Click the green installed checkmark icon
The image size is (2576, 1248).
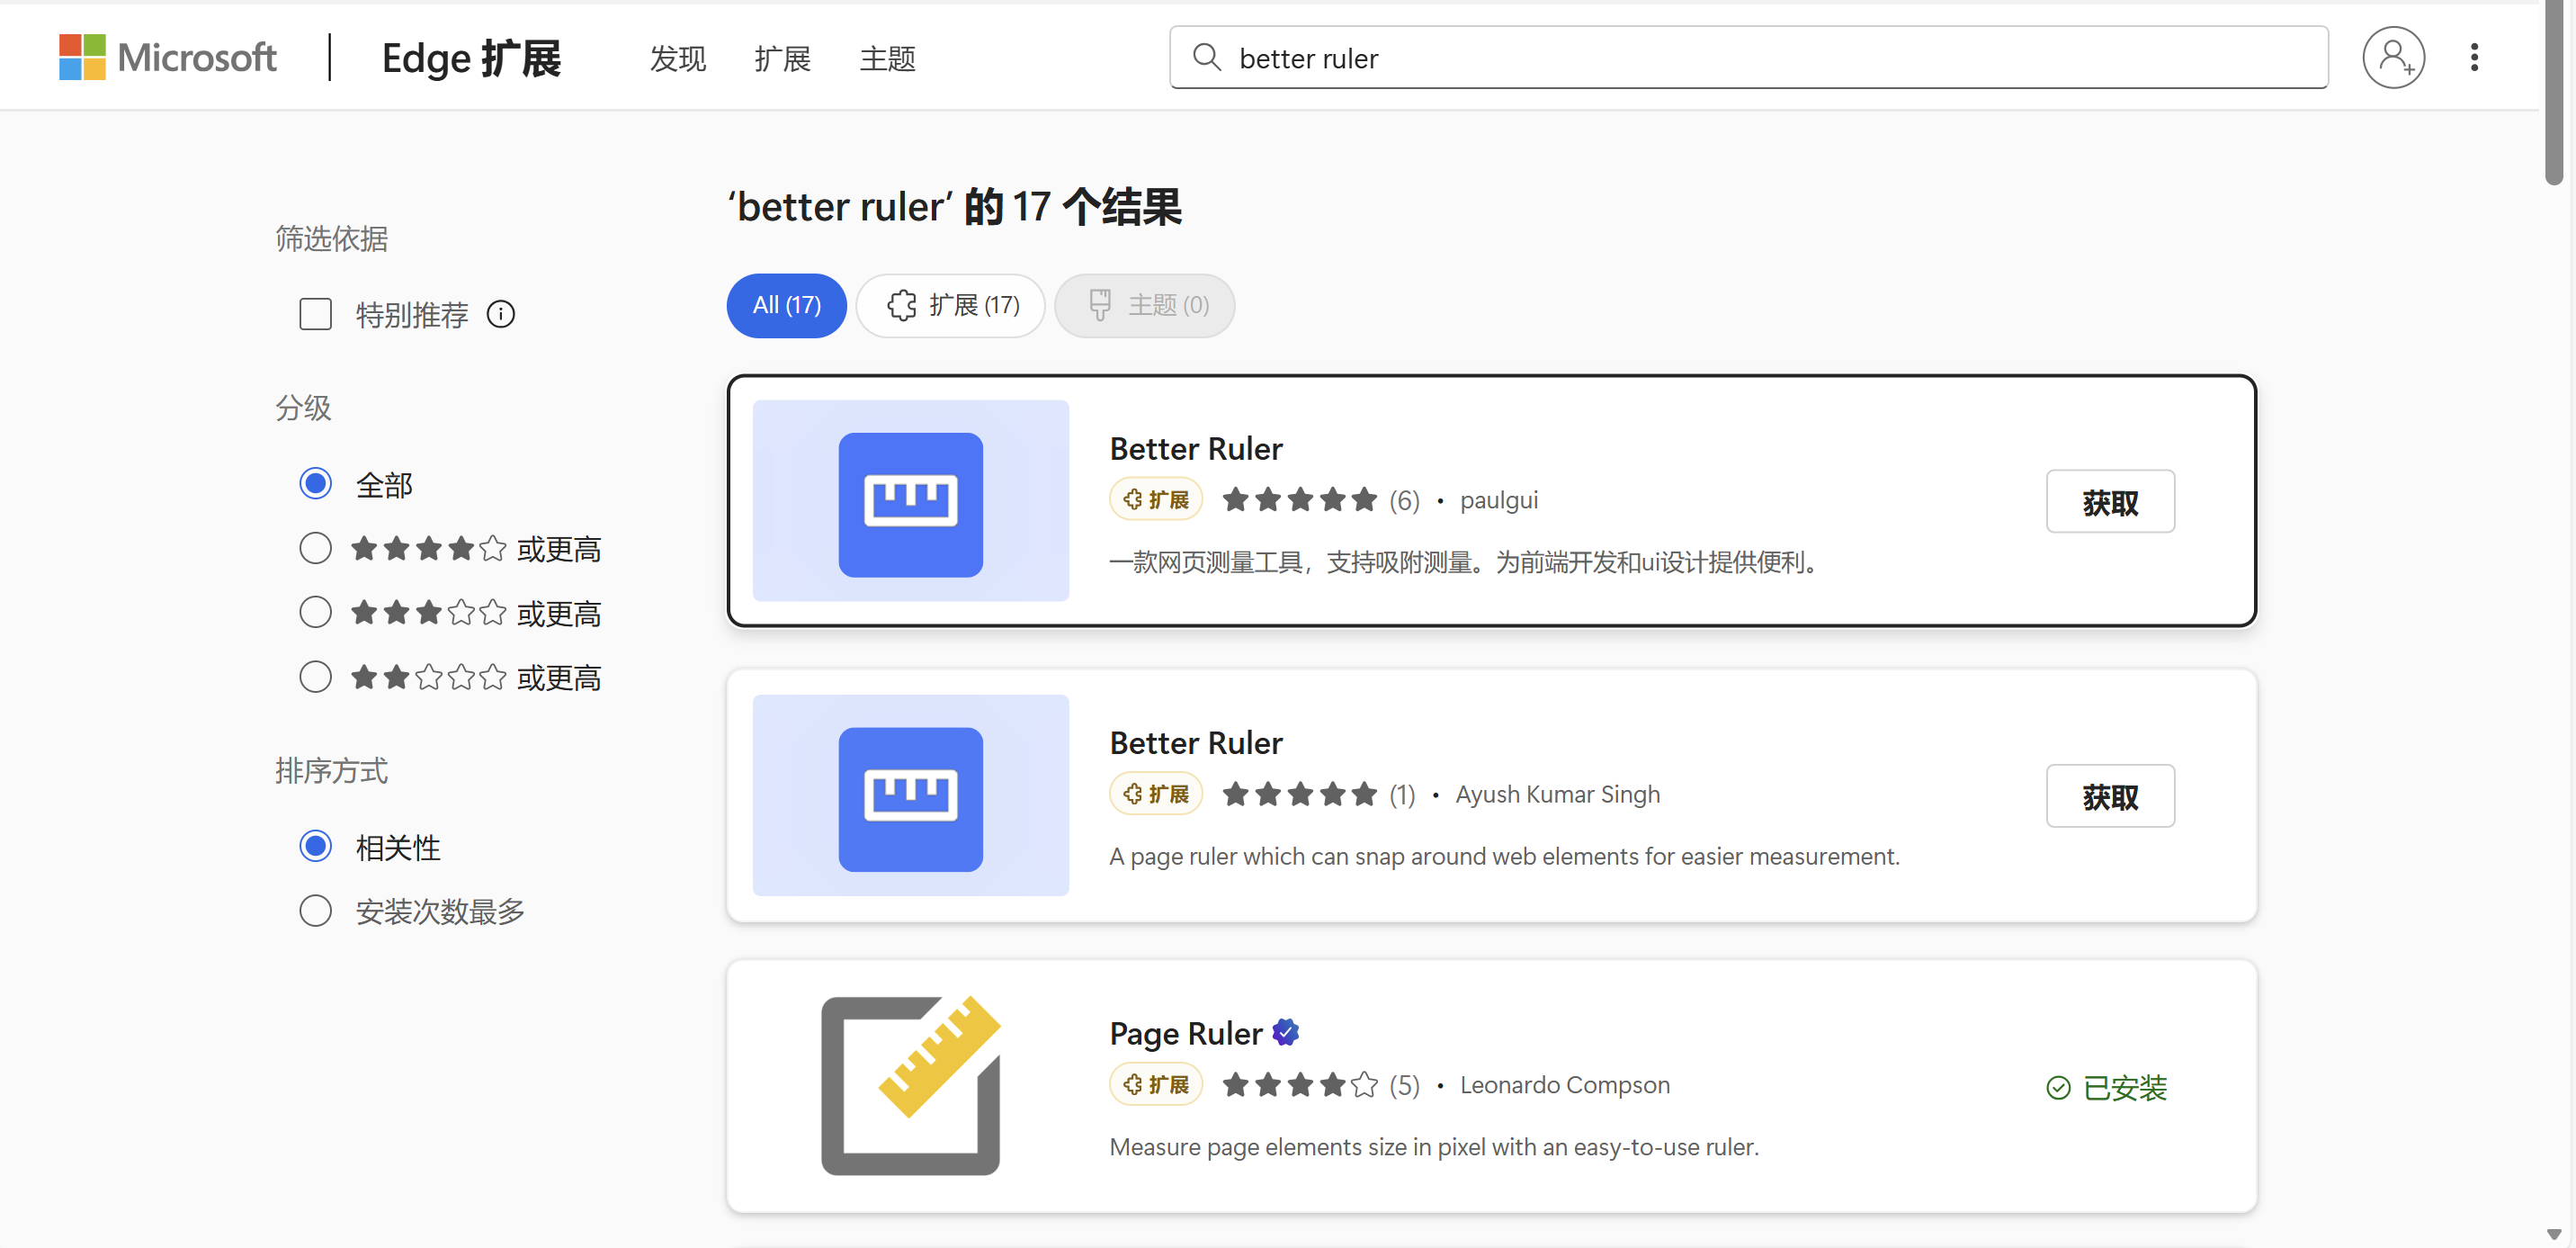[2058, 1087]
